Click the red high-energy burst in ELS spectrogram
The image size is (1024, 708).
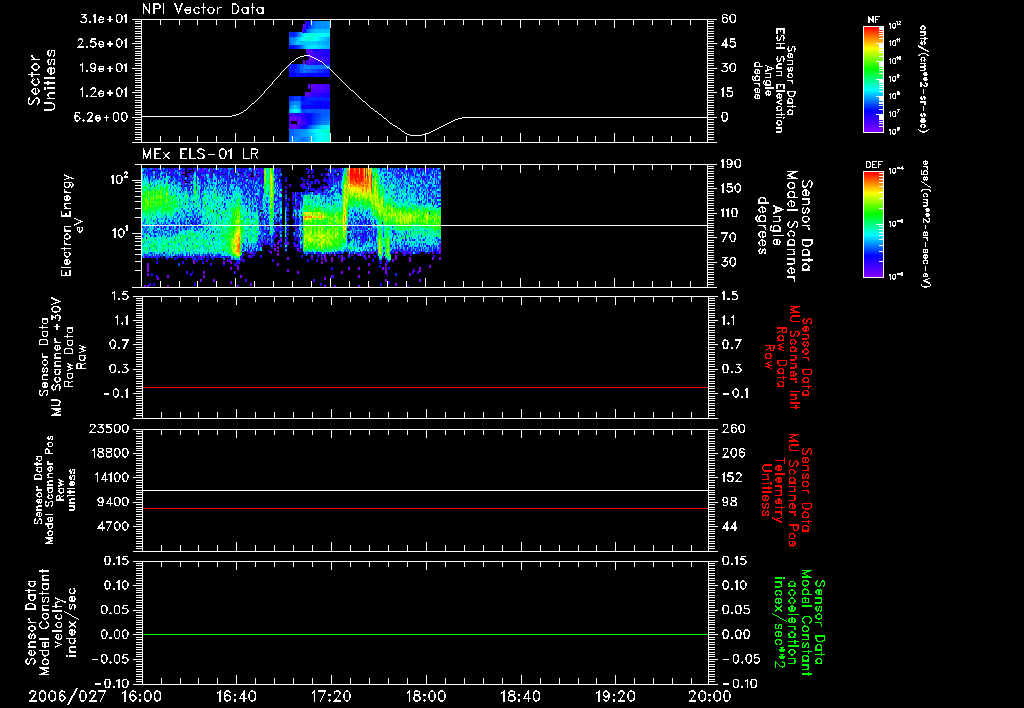pos(359,180)
